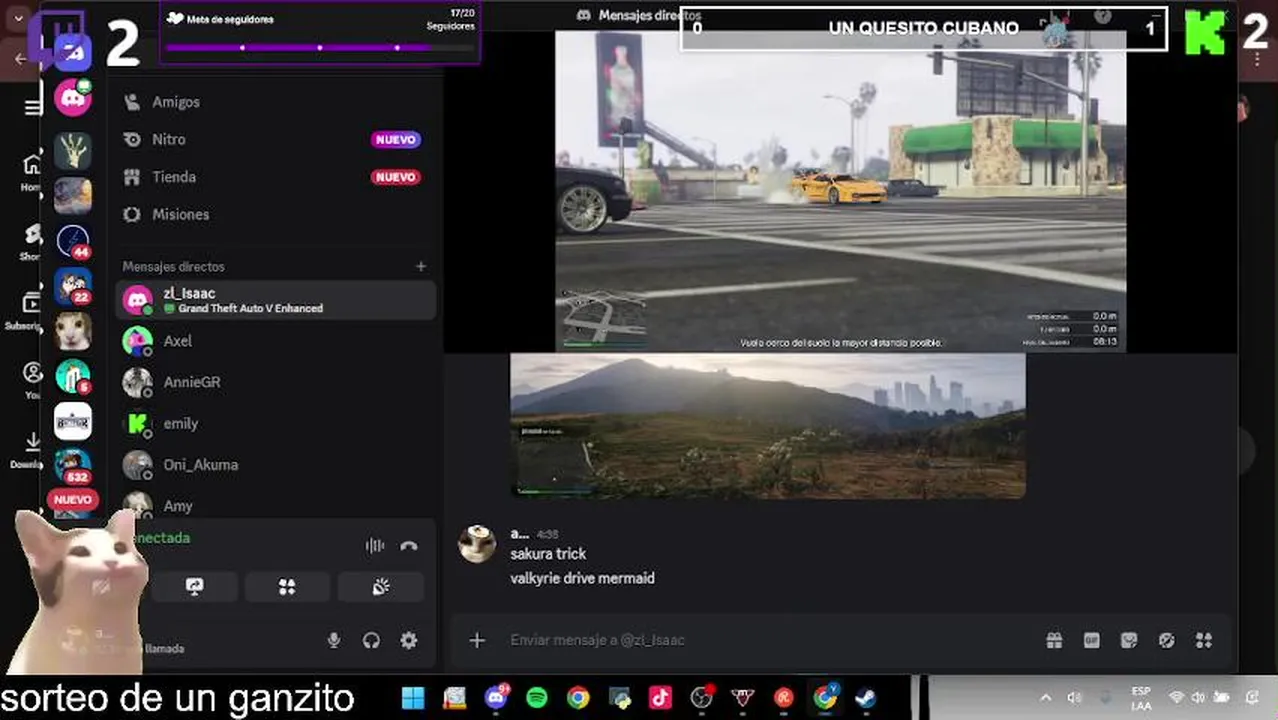This screenshot has height=720, width=1278.
Task: Open direct message with Axel
Action: 275,341
